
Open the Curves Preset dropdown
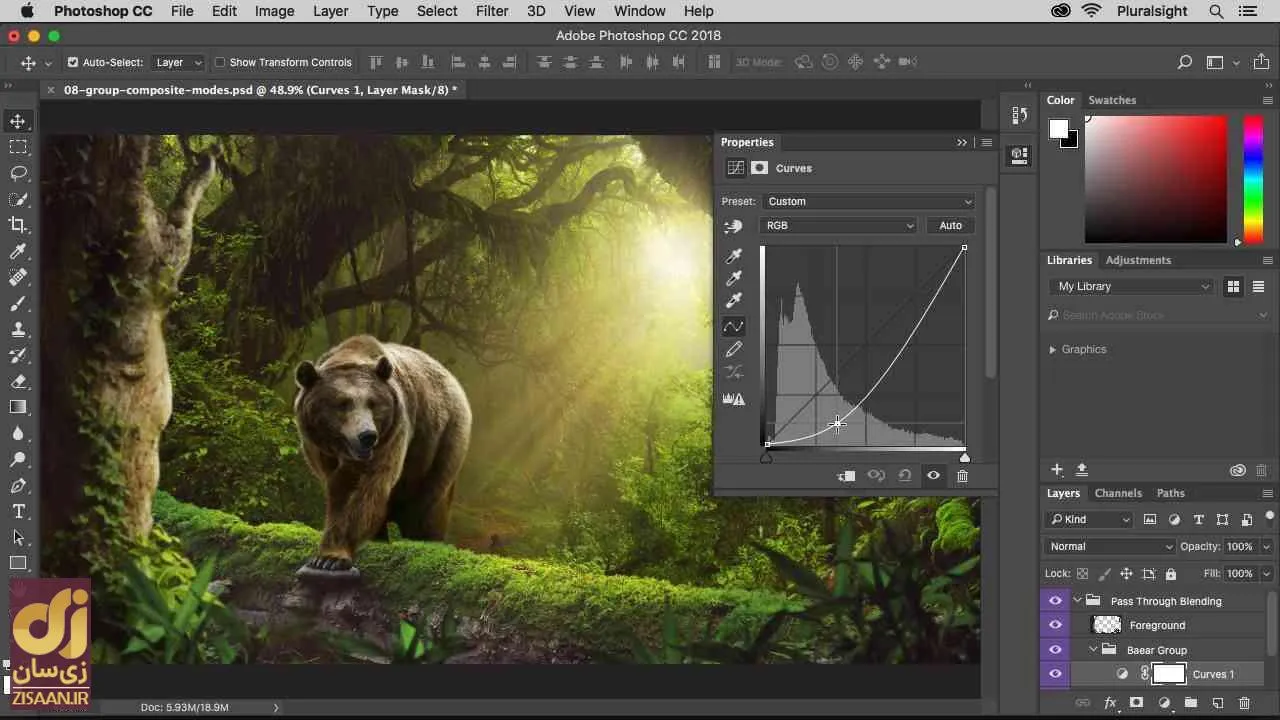[867, 201]
